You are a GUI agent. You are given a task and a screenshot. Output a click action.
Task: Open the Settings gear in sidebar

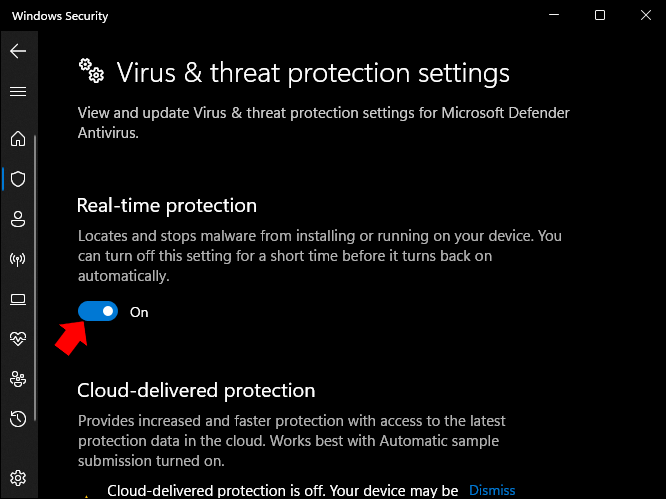[18, 478]
